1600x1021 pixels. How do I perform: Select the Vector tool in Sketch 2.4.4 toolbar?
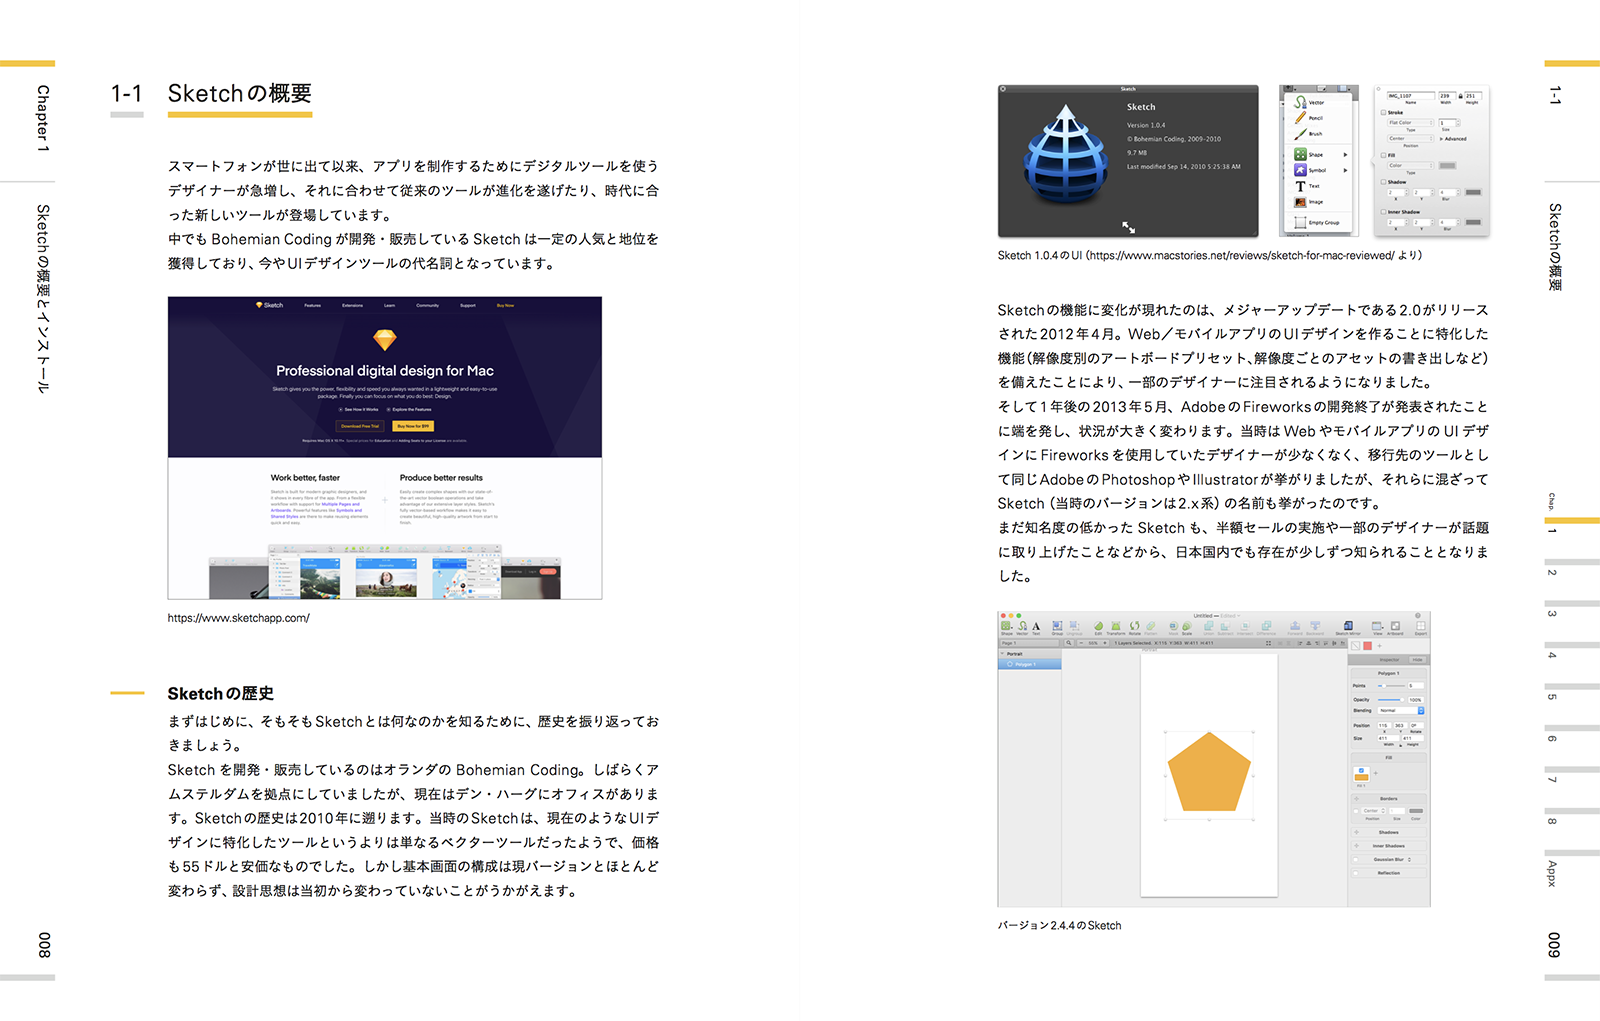[x=1022, y=626]
